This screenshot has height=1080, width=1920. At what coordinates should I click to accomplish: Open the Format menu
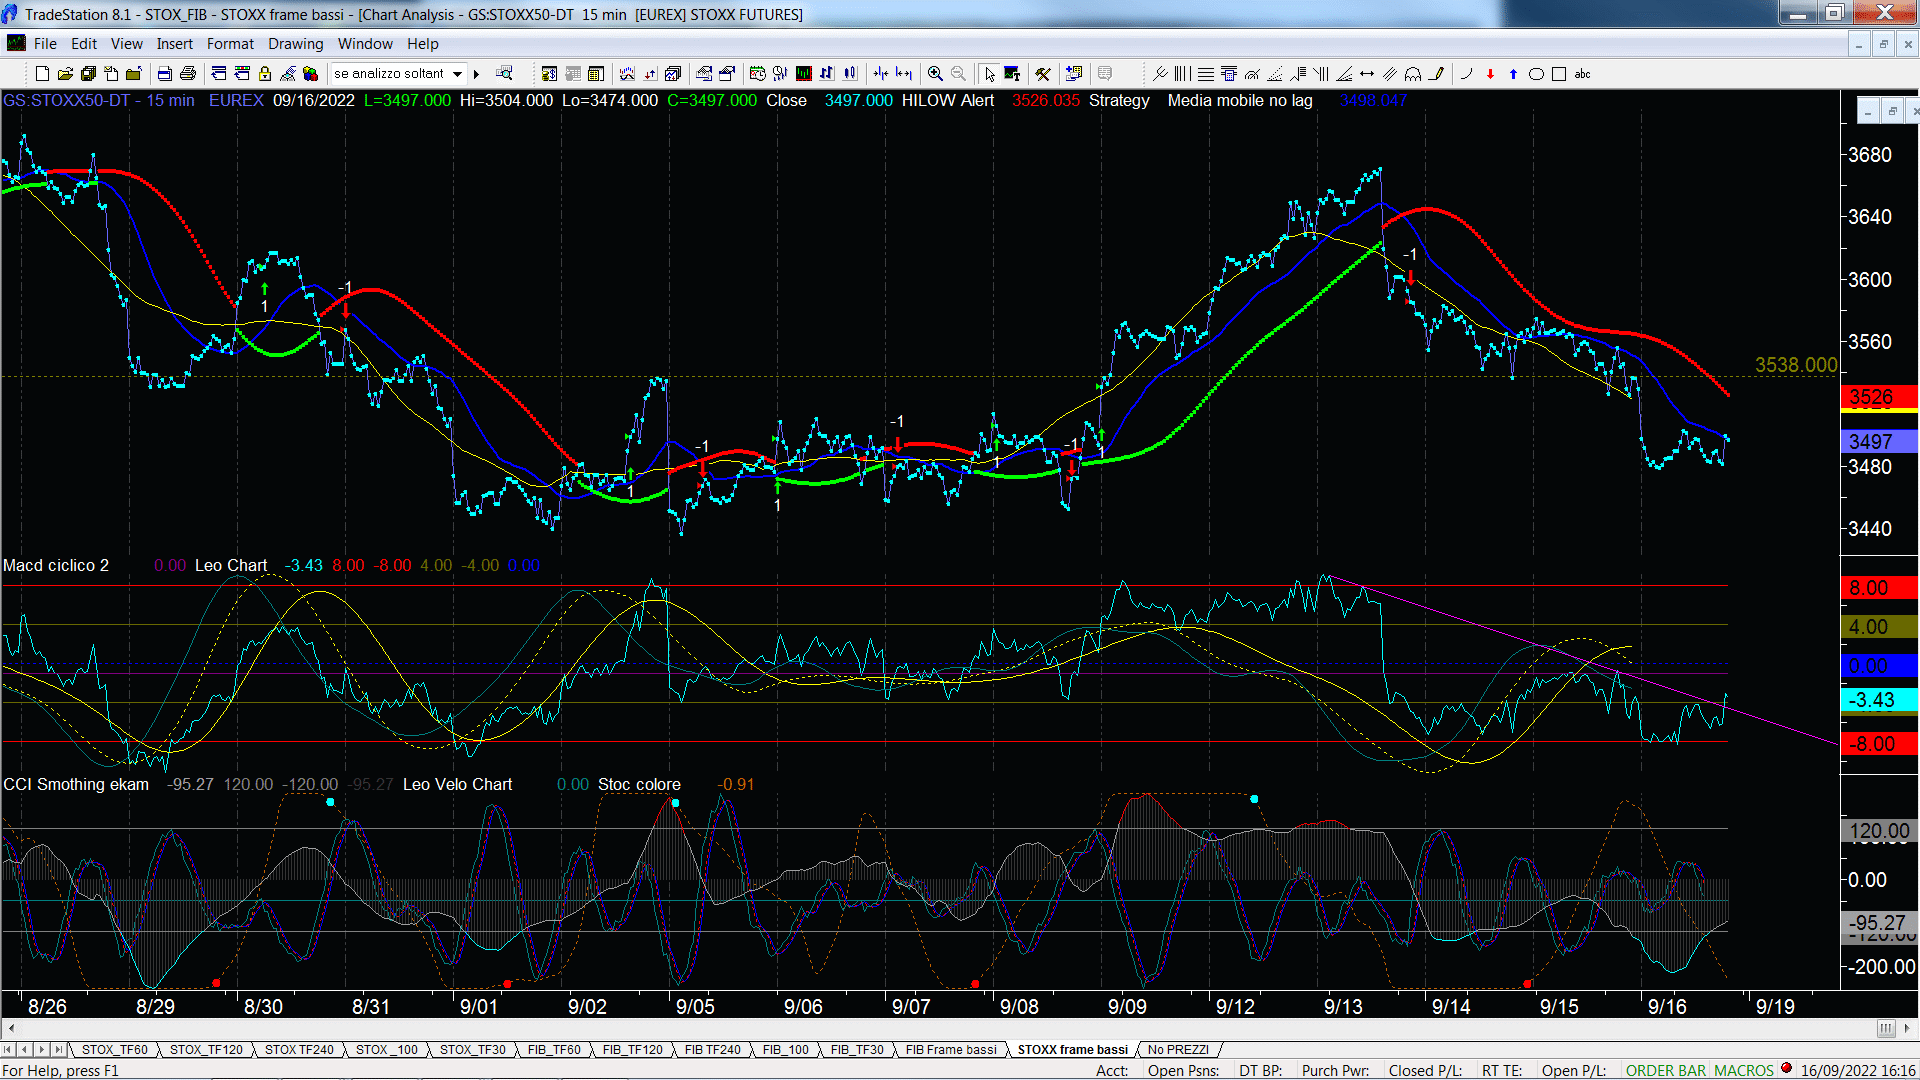click(x=231, y=44)
